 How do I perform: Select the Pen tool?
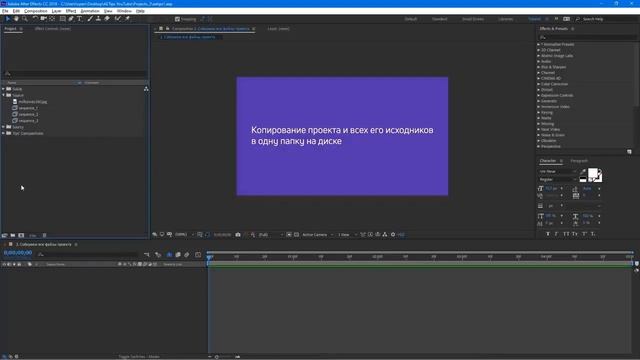coord(71,19)
